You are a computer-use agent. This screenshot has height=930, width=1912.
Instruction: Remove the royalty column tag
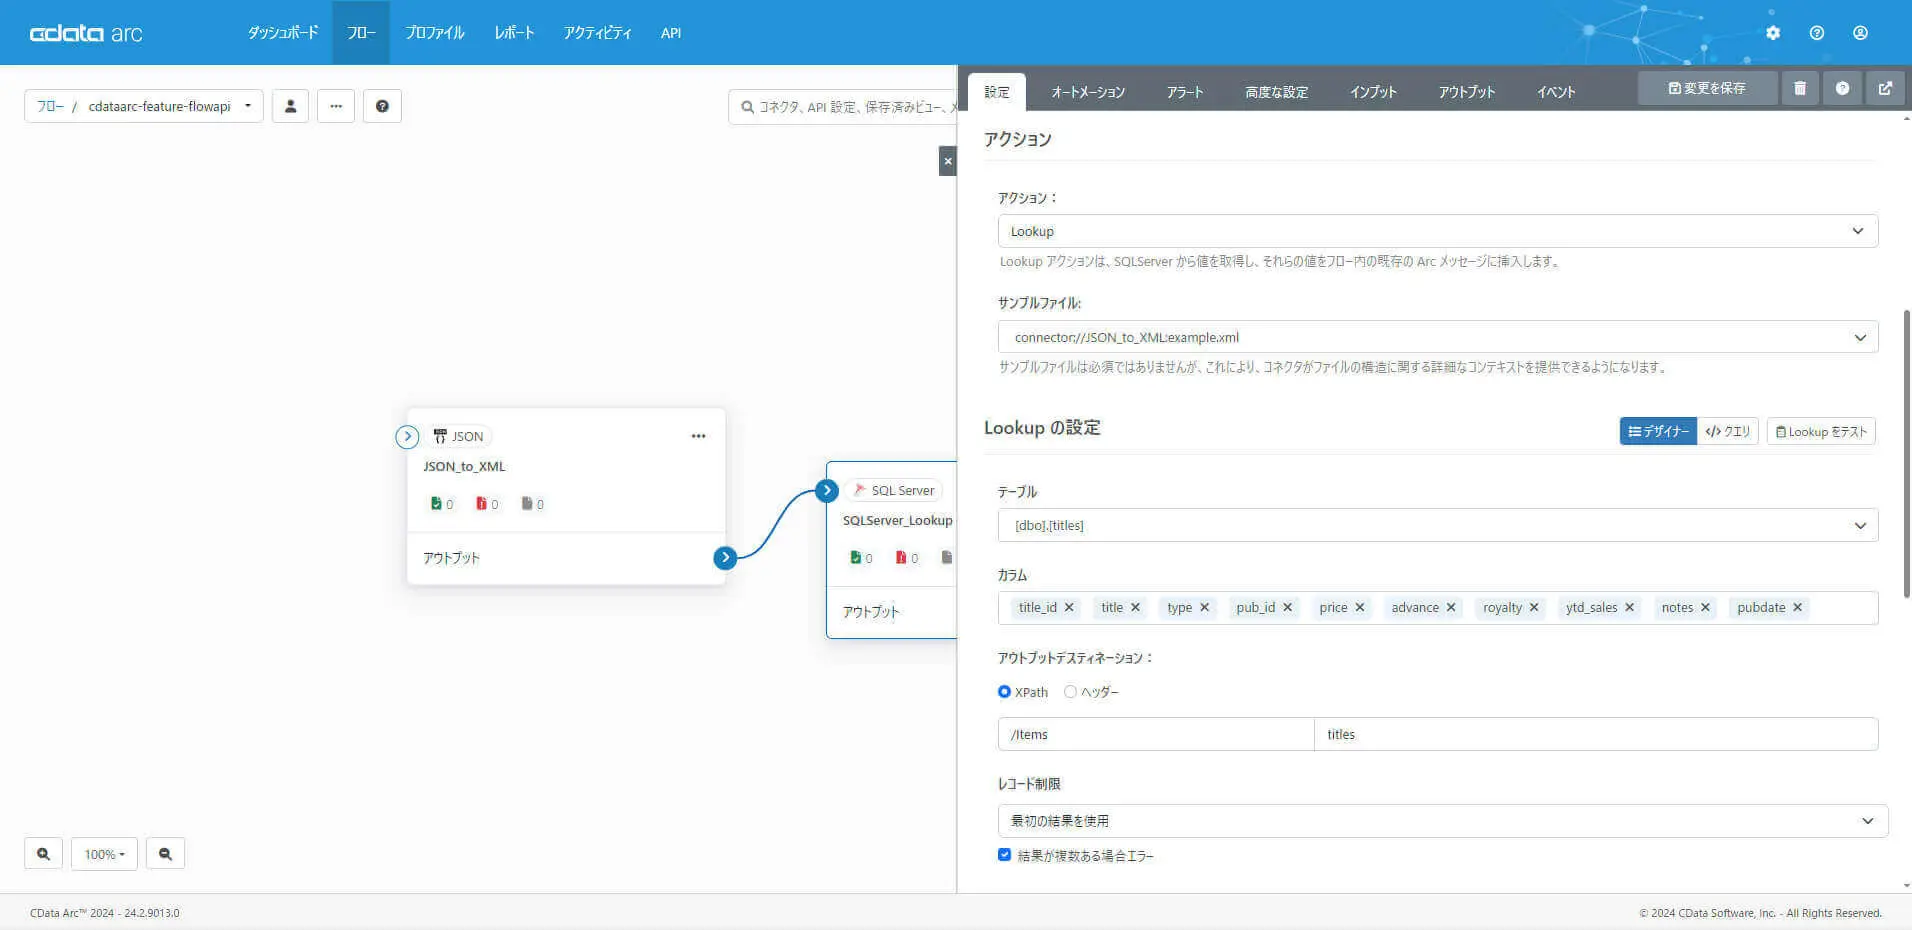click(1534, 607)
